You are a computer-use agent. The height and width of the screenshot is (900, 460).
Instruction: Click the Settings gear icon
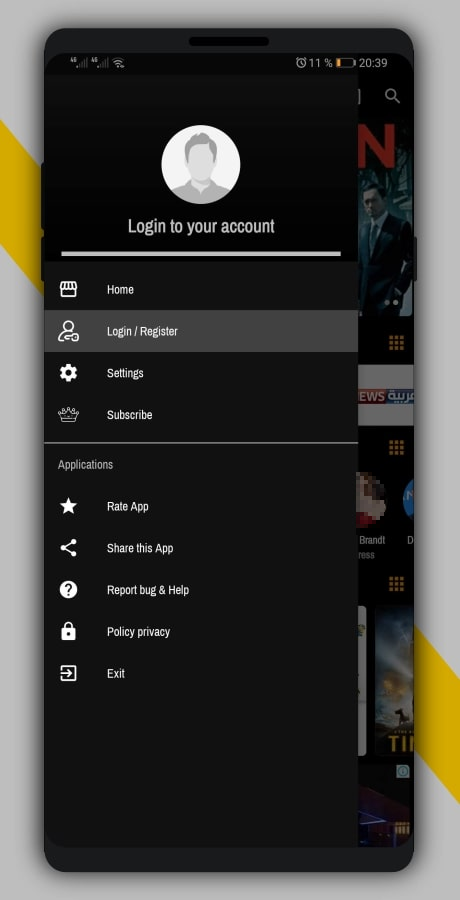click(x=68, y=373)
